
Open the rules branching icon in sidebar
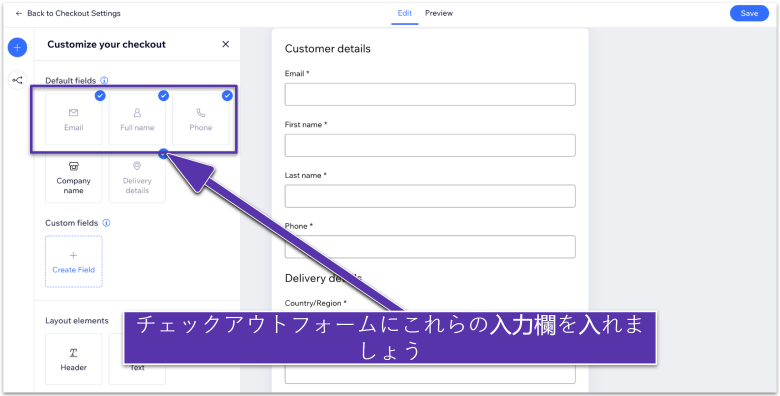point(17,80)
